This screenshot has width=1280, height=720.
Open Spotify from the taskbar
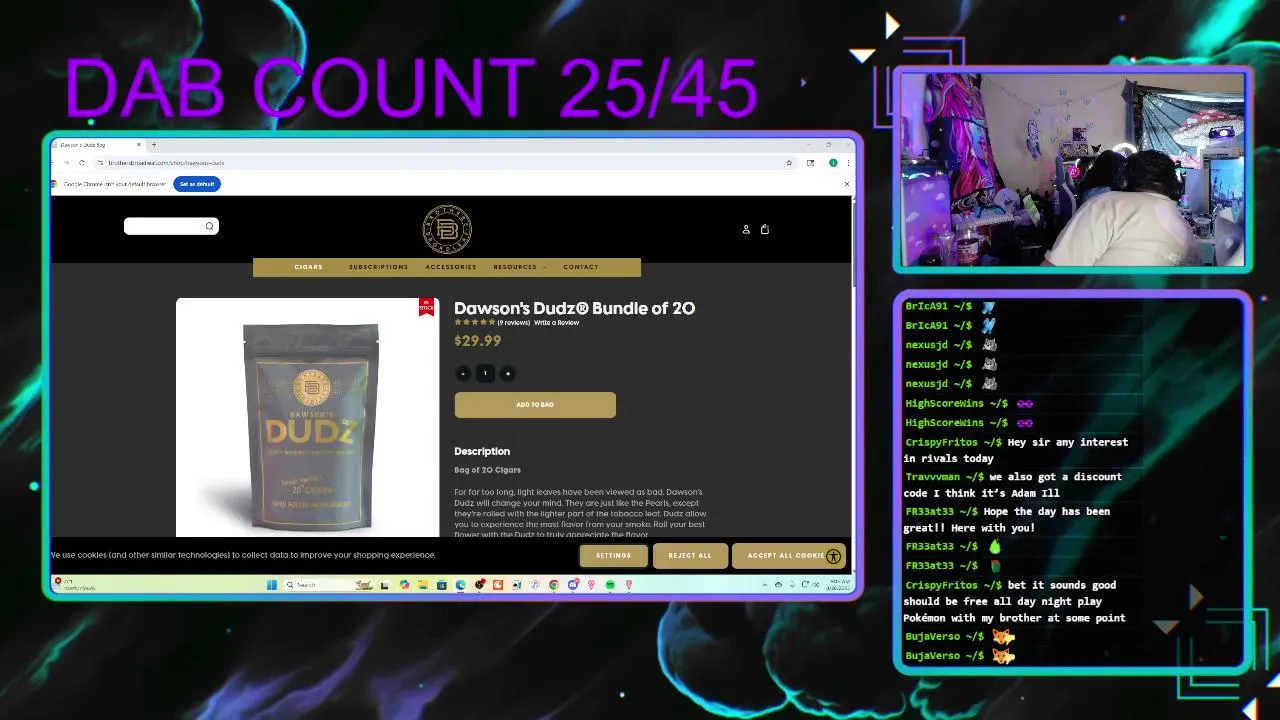610,585
